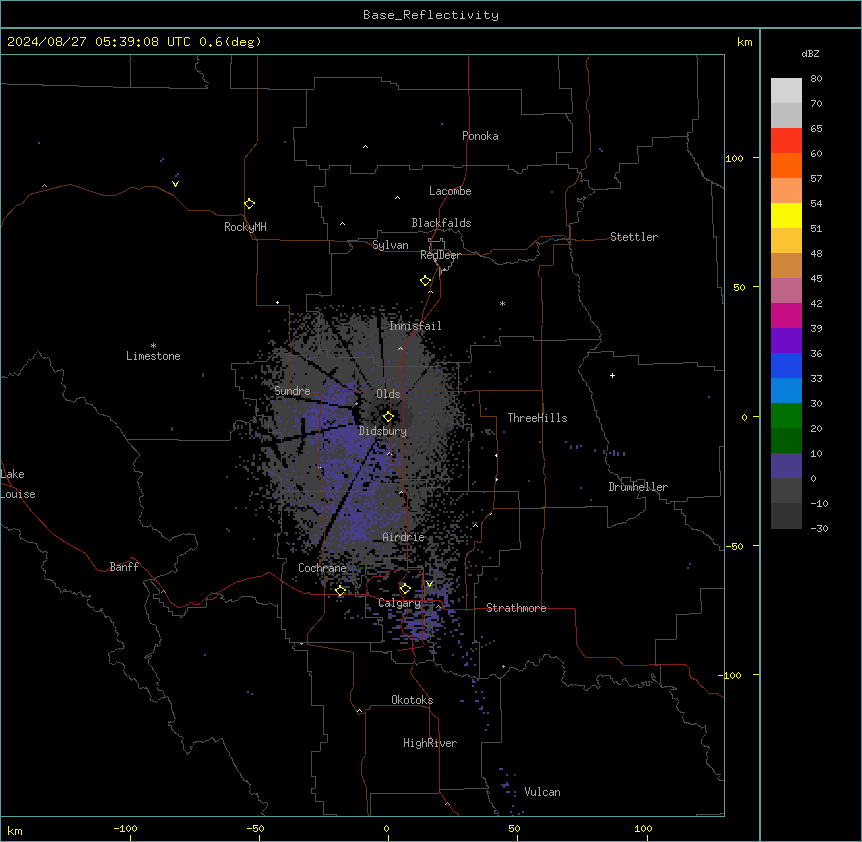
Task: Click the Calgary city label
Action: tap(399, 603)
